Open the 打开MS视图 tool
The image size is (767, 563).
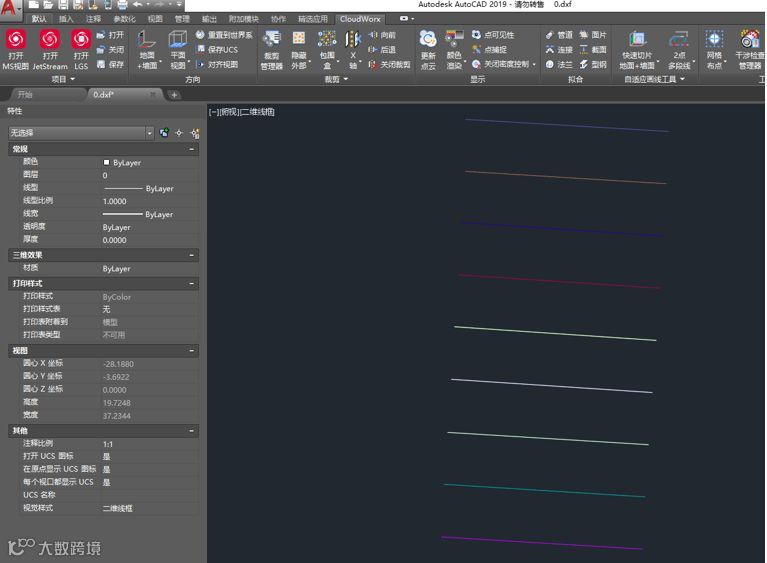[16, 50]
